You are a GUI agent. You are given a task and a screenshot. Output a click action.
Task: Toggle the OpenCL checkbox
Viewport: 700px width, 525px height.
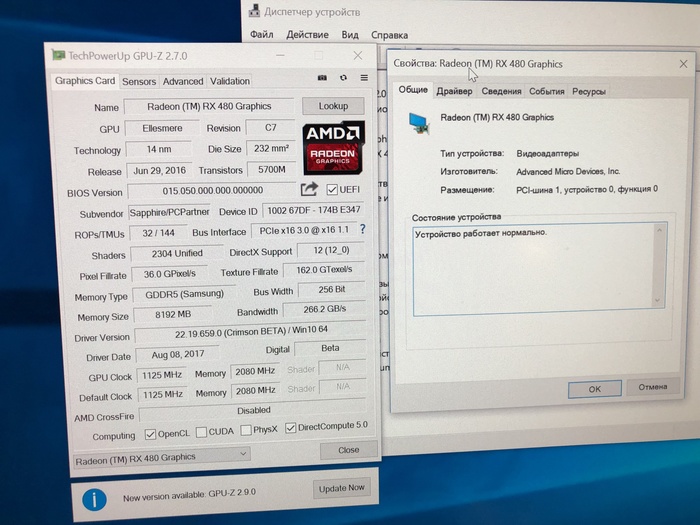coord(151,433)
